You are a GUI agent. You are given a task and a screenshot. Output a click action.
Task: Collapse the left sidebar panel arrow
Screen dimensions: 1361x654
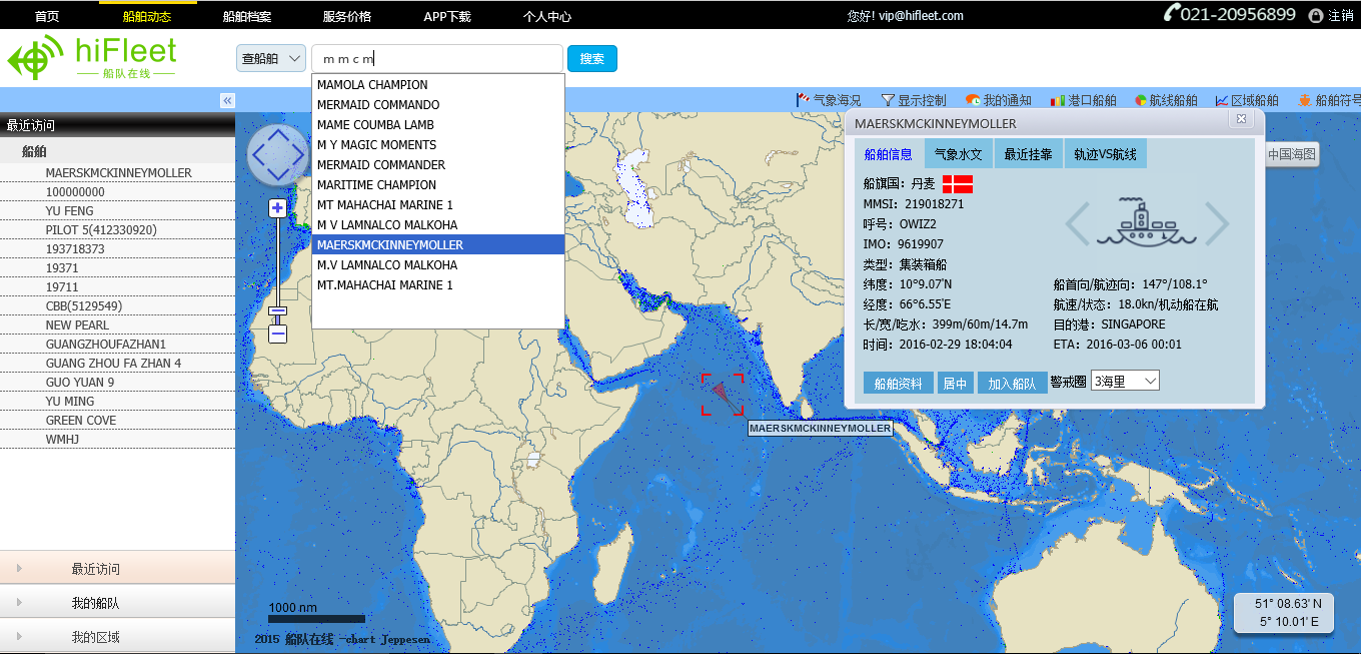(227, 100)
